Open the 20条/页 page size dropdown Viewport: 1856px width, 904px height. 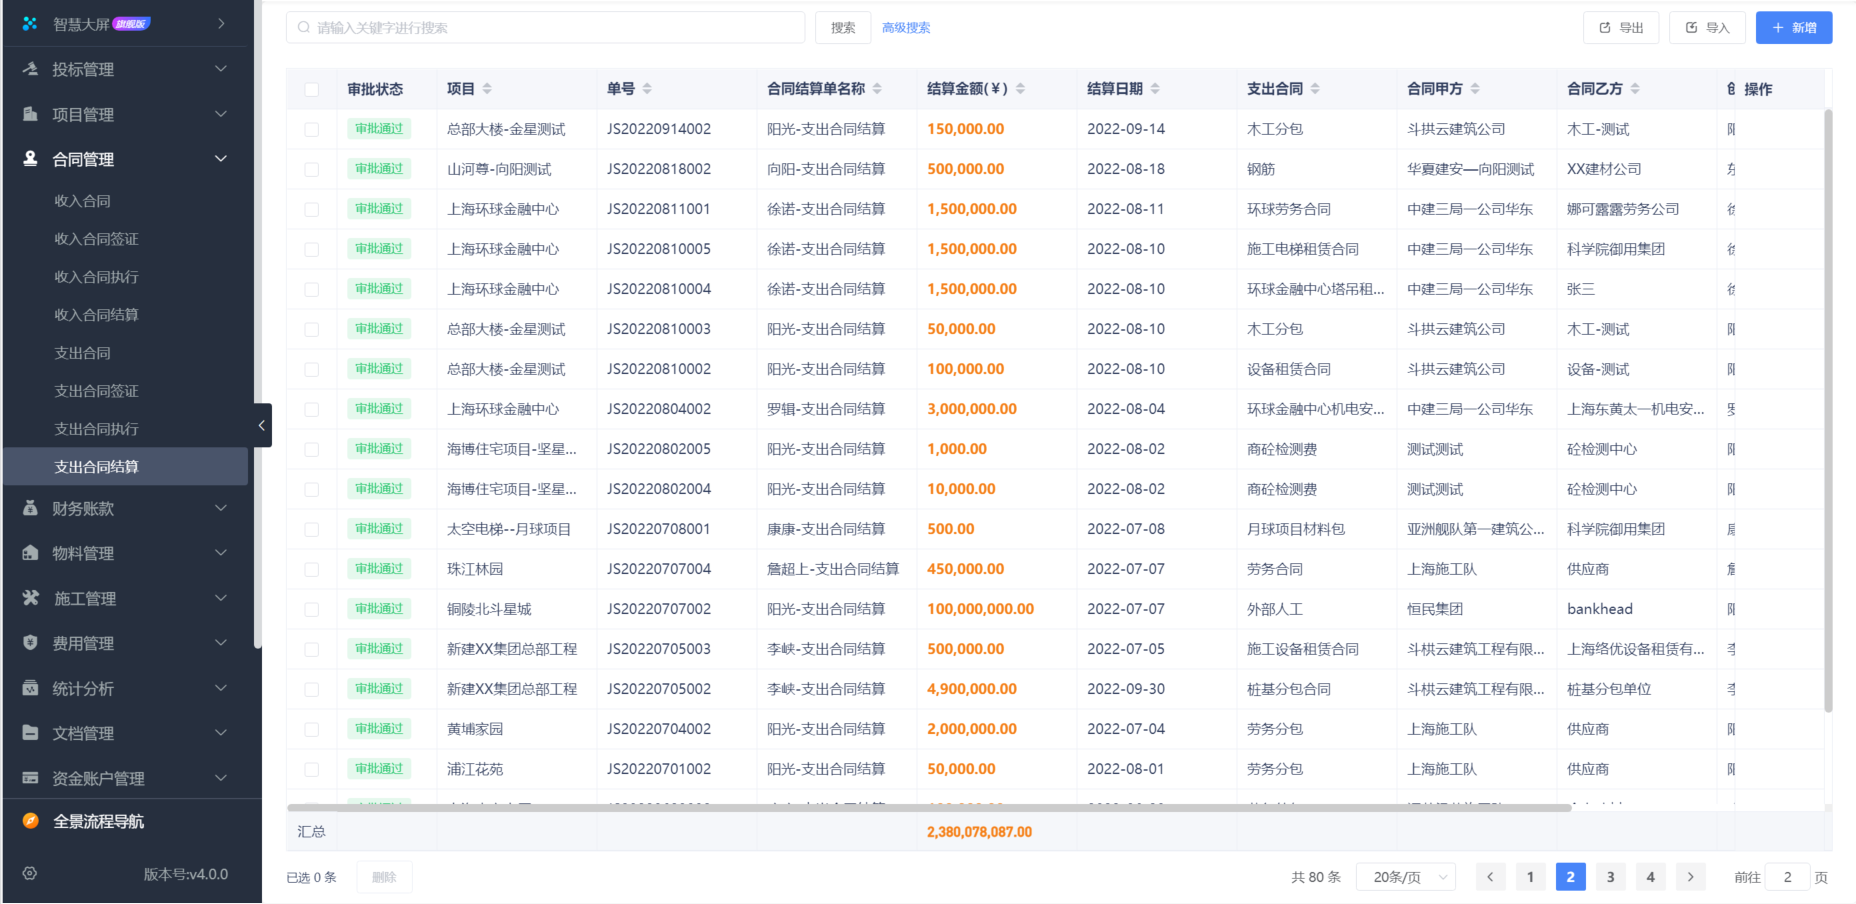pyautogui.click(x=1405, y=876)
